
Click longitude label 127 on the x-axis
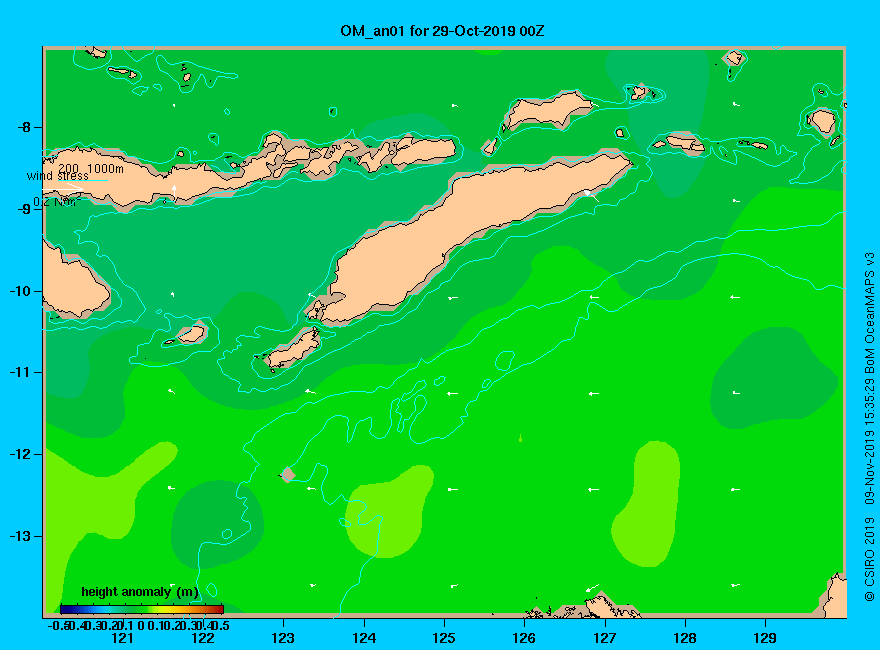pyautogui.click(x=604, y=638)
